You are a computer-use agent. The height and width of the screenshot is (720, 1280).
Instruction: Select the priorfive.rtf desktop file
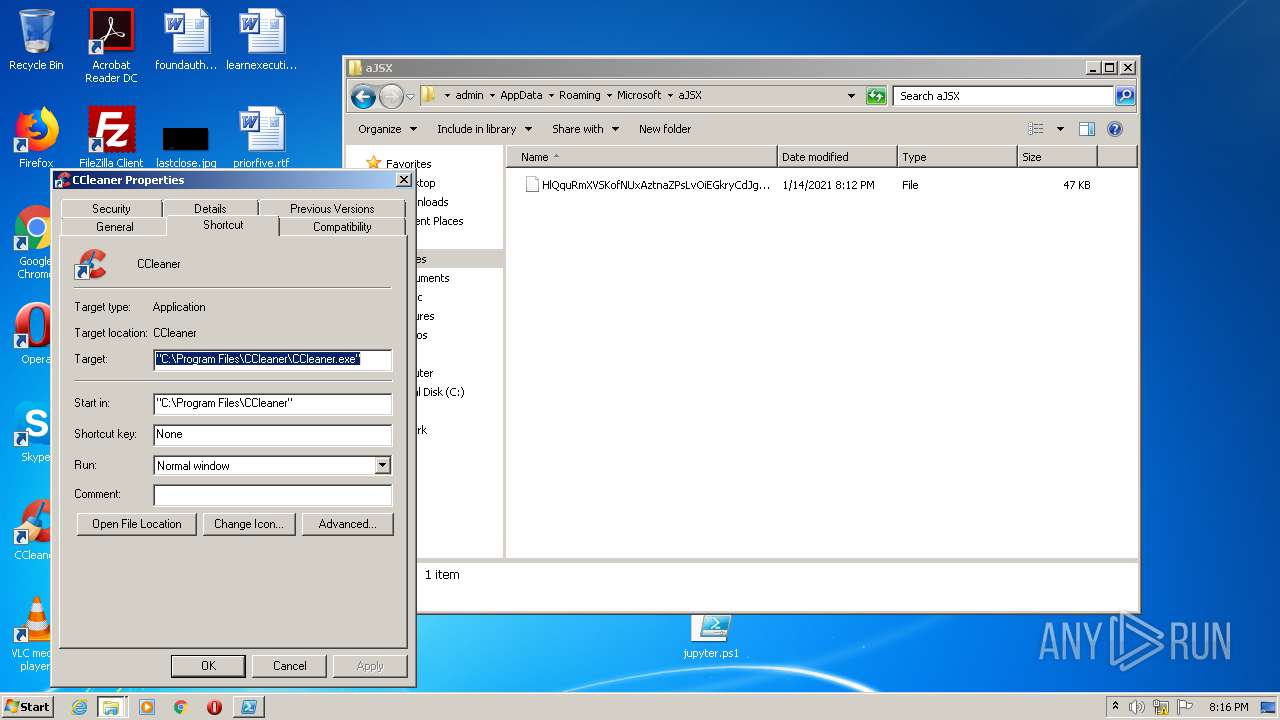point(261,138)
